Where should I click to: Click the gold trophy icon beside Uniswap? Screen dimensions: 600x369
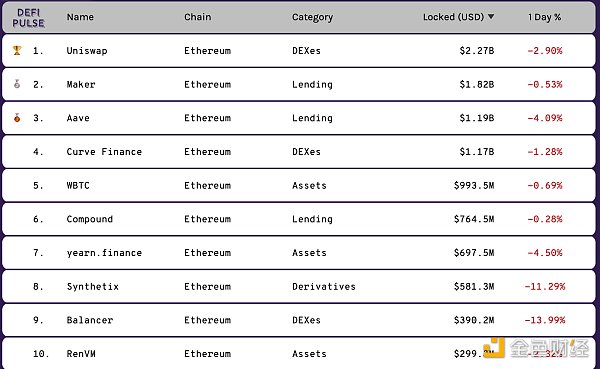click(x=17, y=50)
